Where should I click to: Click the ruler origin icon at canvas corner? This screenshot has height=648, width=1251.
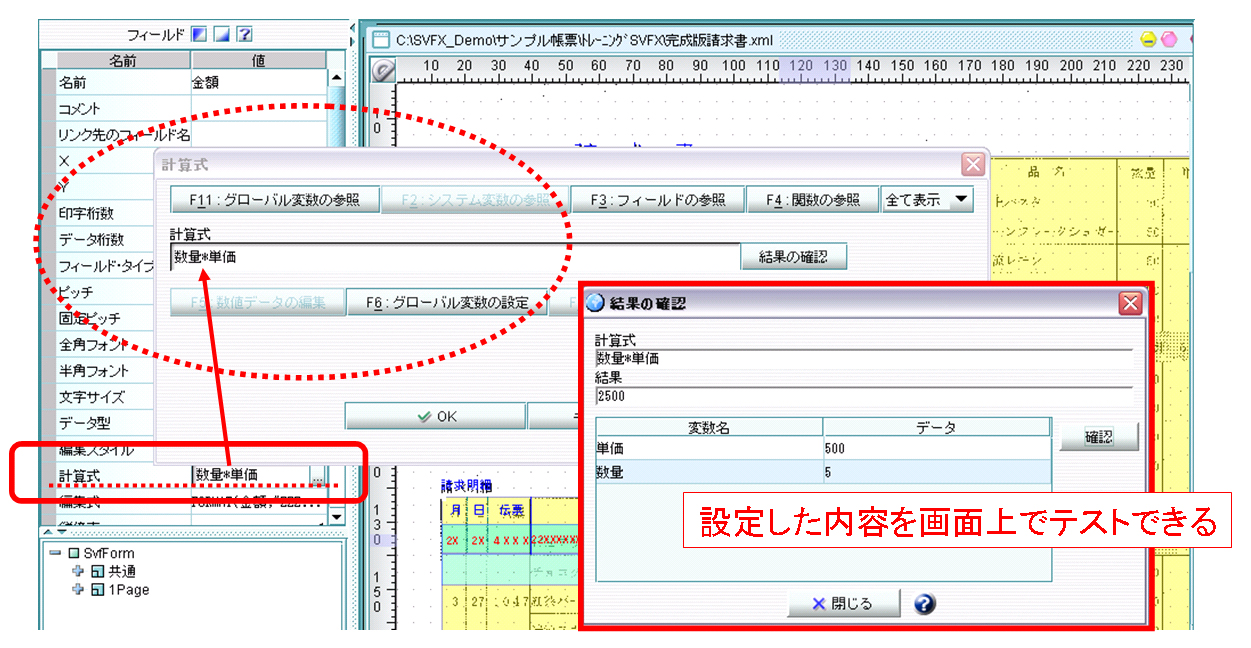tap(383, 70)
